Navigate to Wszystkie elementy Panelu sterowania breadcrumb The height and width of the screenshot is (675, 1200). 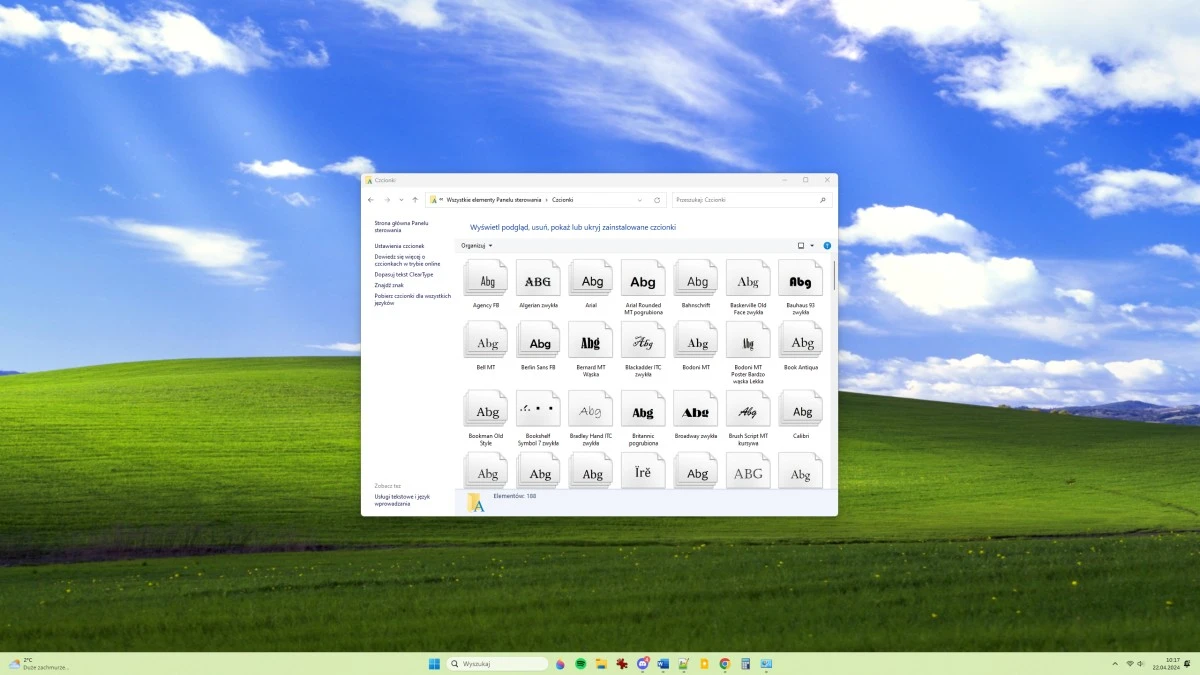494,199
